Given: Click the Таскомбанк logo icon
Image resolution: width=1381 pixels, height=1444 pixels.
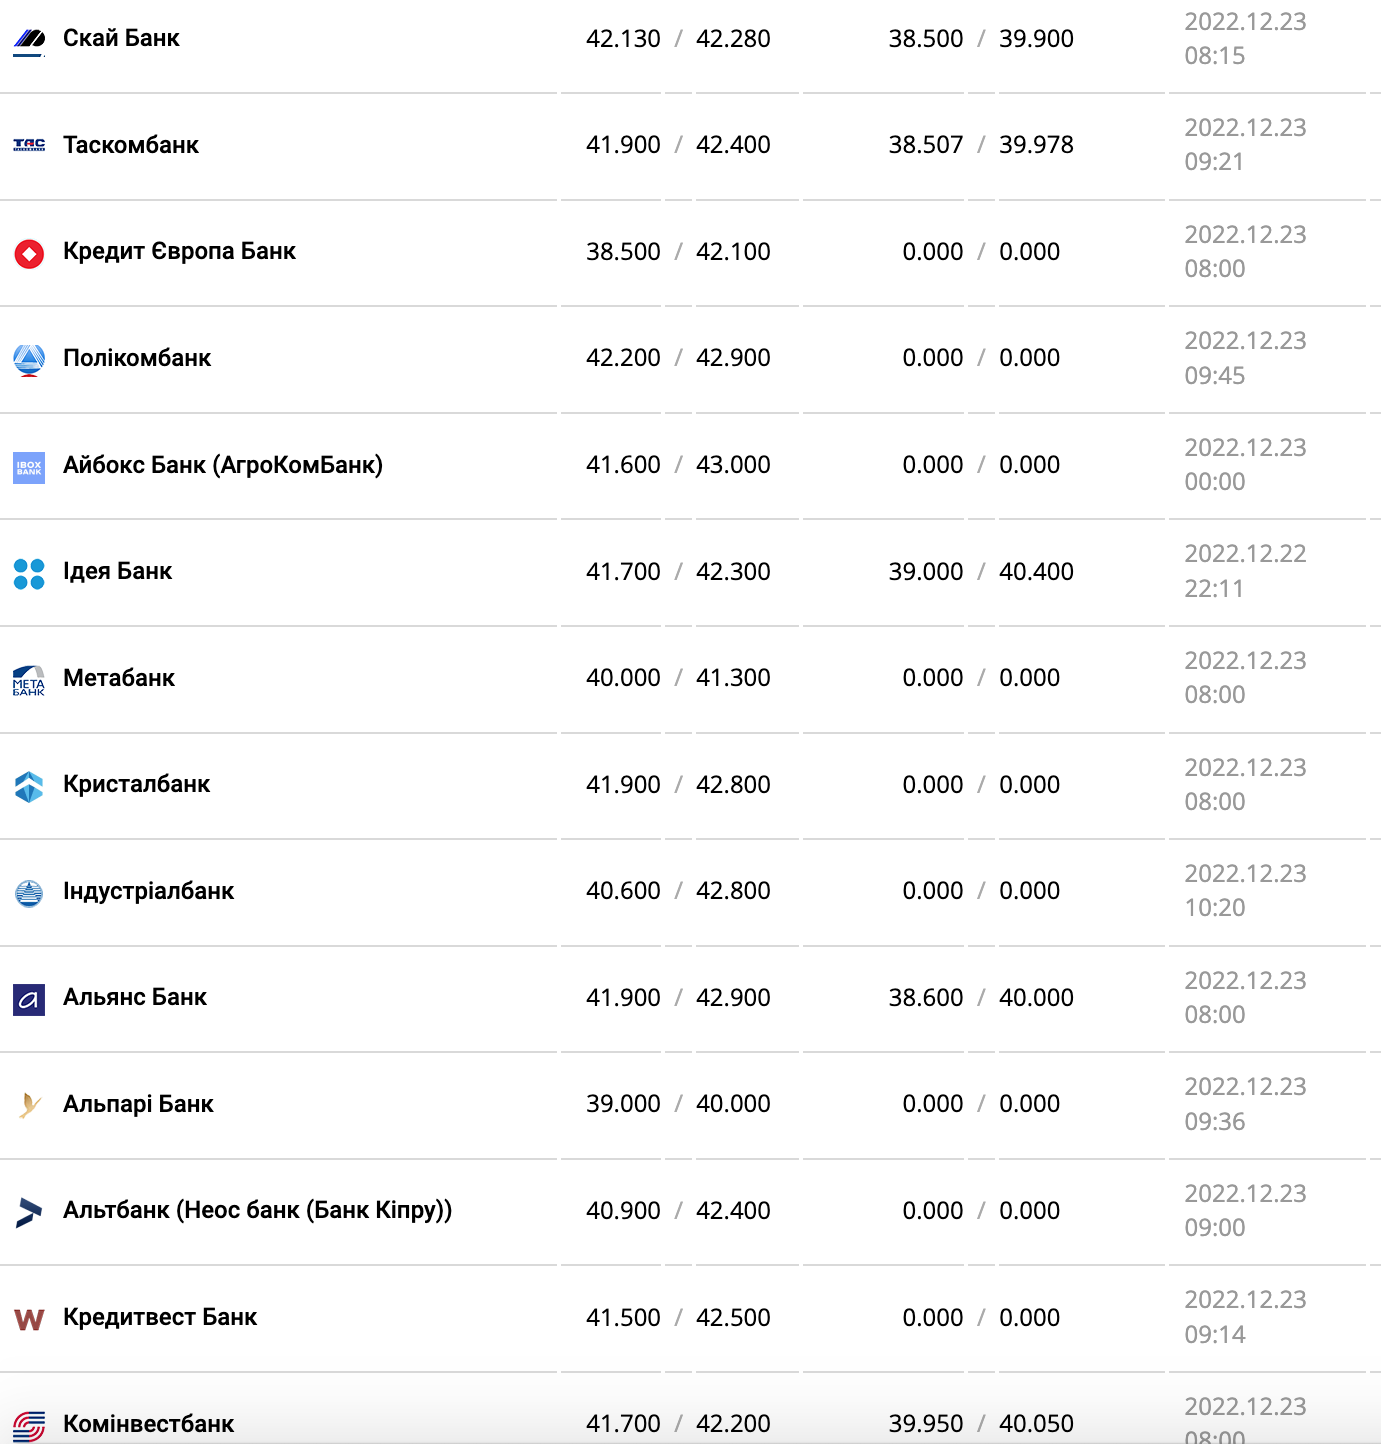Looking at the screenshot, I should tap(29, 146).
